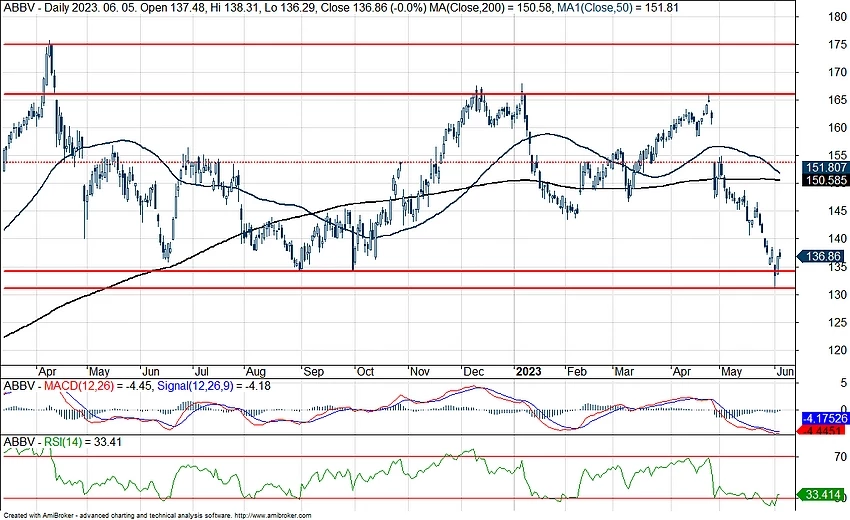Click the 120 price axis label
The image size is (850, 520).
click(837, 350)
